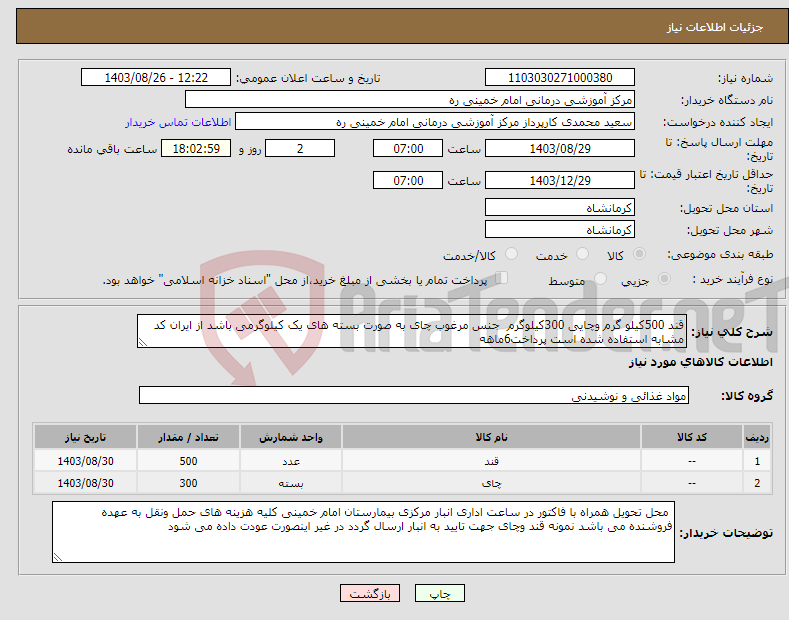
Task: Click the delivery province field کرمانشاه
Action: pyautogui.click(x=560, y=207)
